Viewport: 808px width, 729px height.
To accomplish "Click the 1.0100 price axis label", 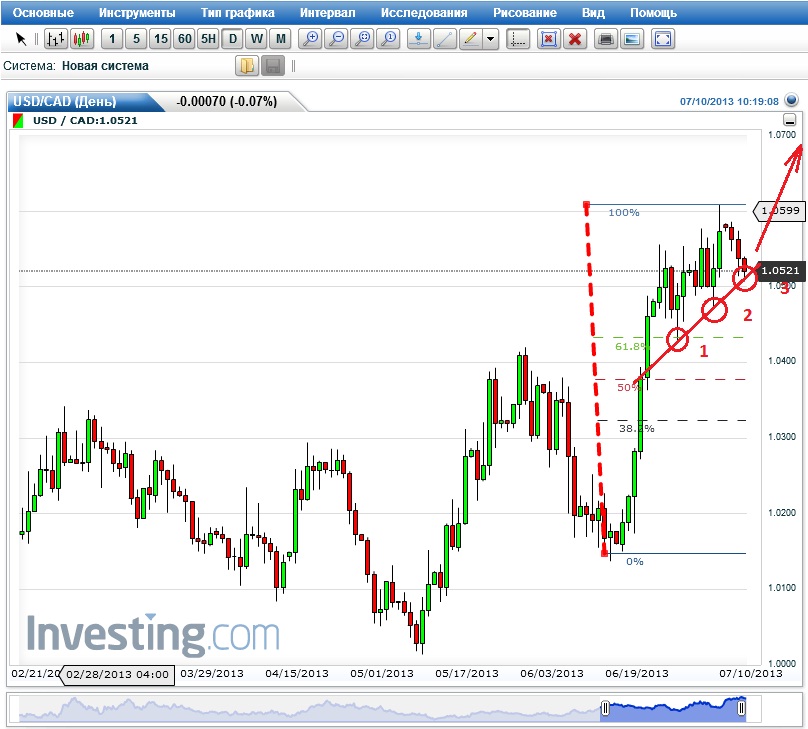I will 782,588.
